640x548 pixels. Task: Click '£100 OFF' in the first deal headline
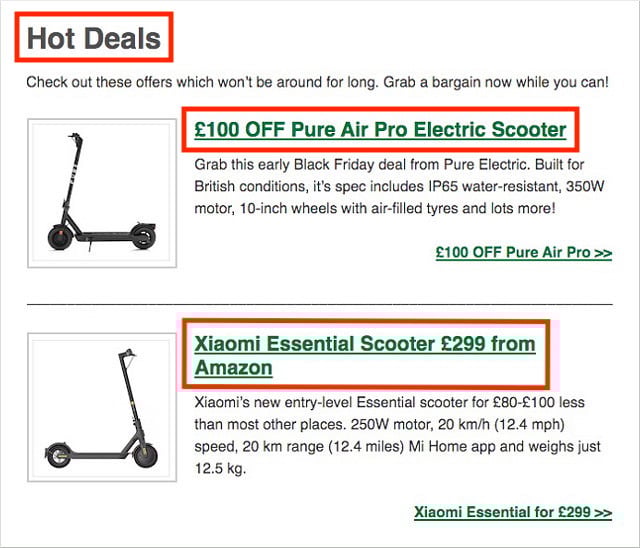(240, 130)
